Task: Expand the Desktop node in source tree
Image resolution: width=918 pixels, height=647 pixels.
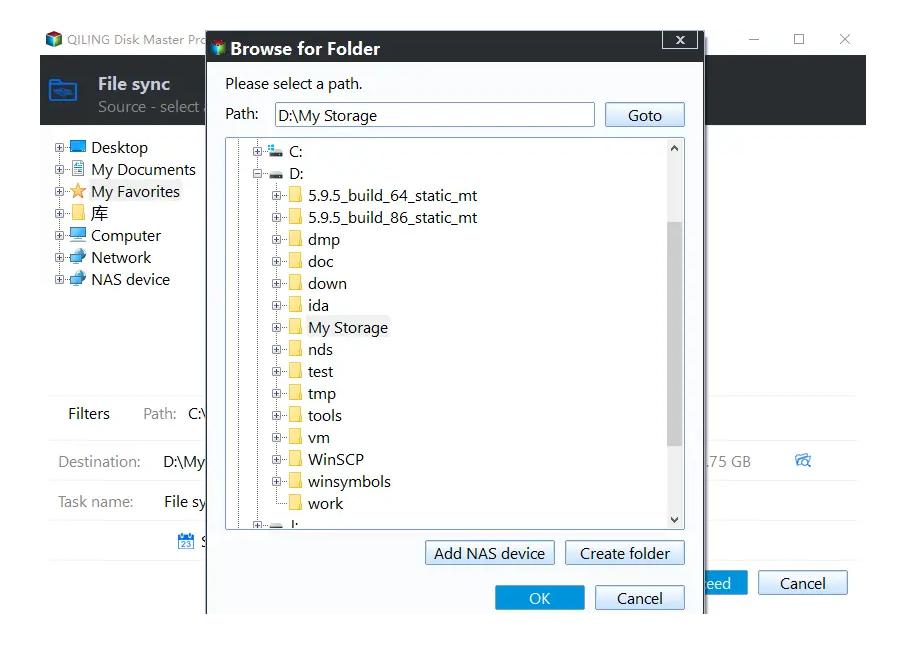Action: (x=60, y=148)
